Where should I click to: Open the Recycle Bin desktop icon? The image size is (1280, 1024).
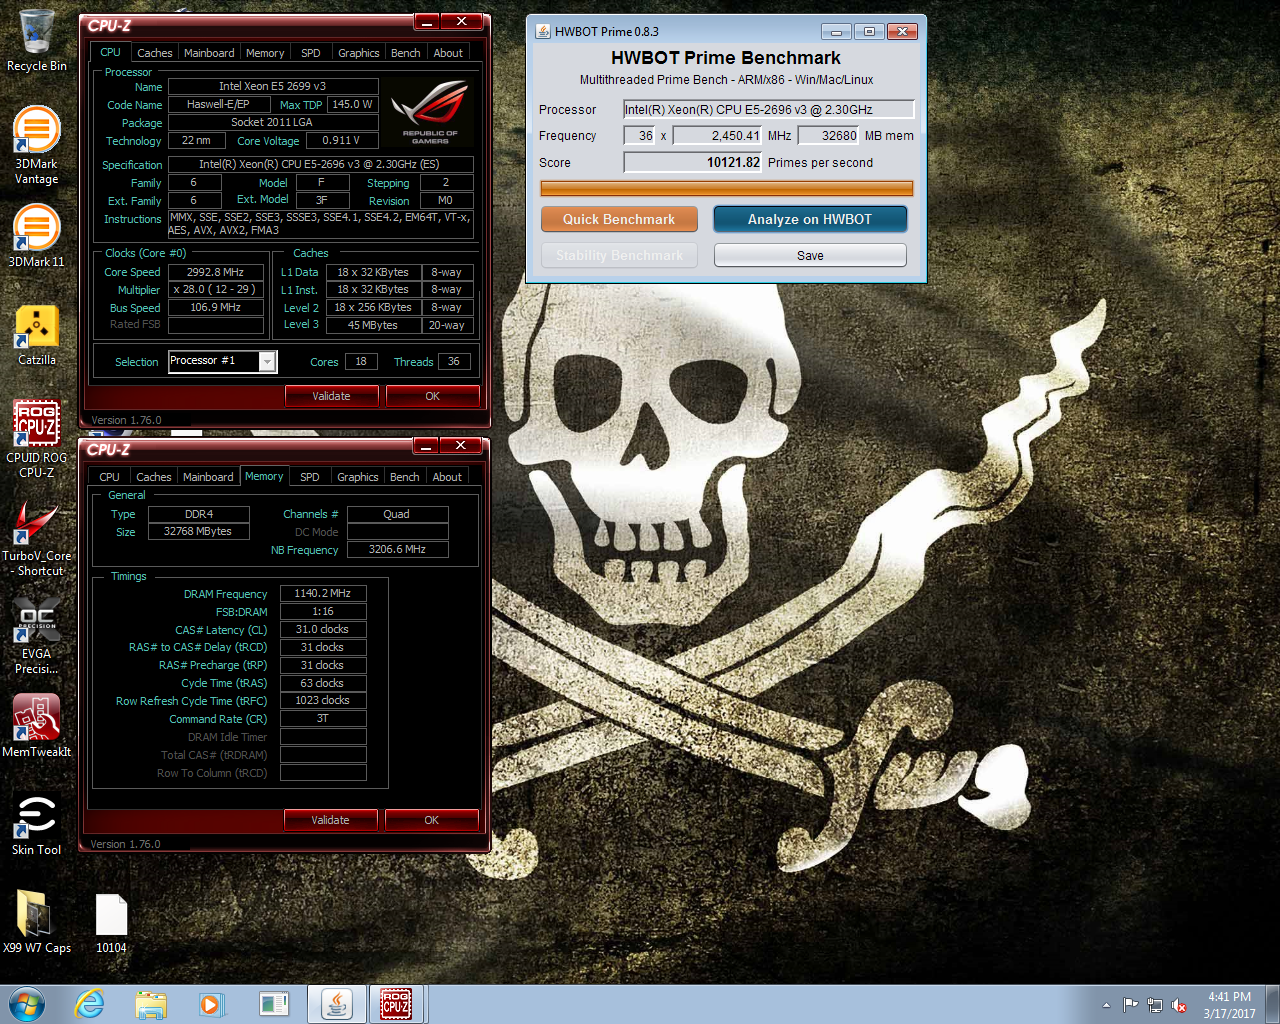click(x=37, y=41)
